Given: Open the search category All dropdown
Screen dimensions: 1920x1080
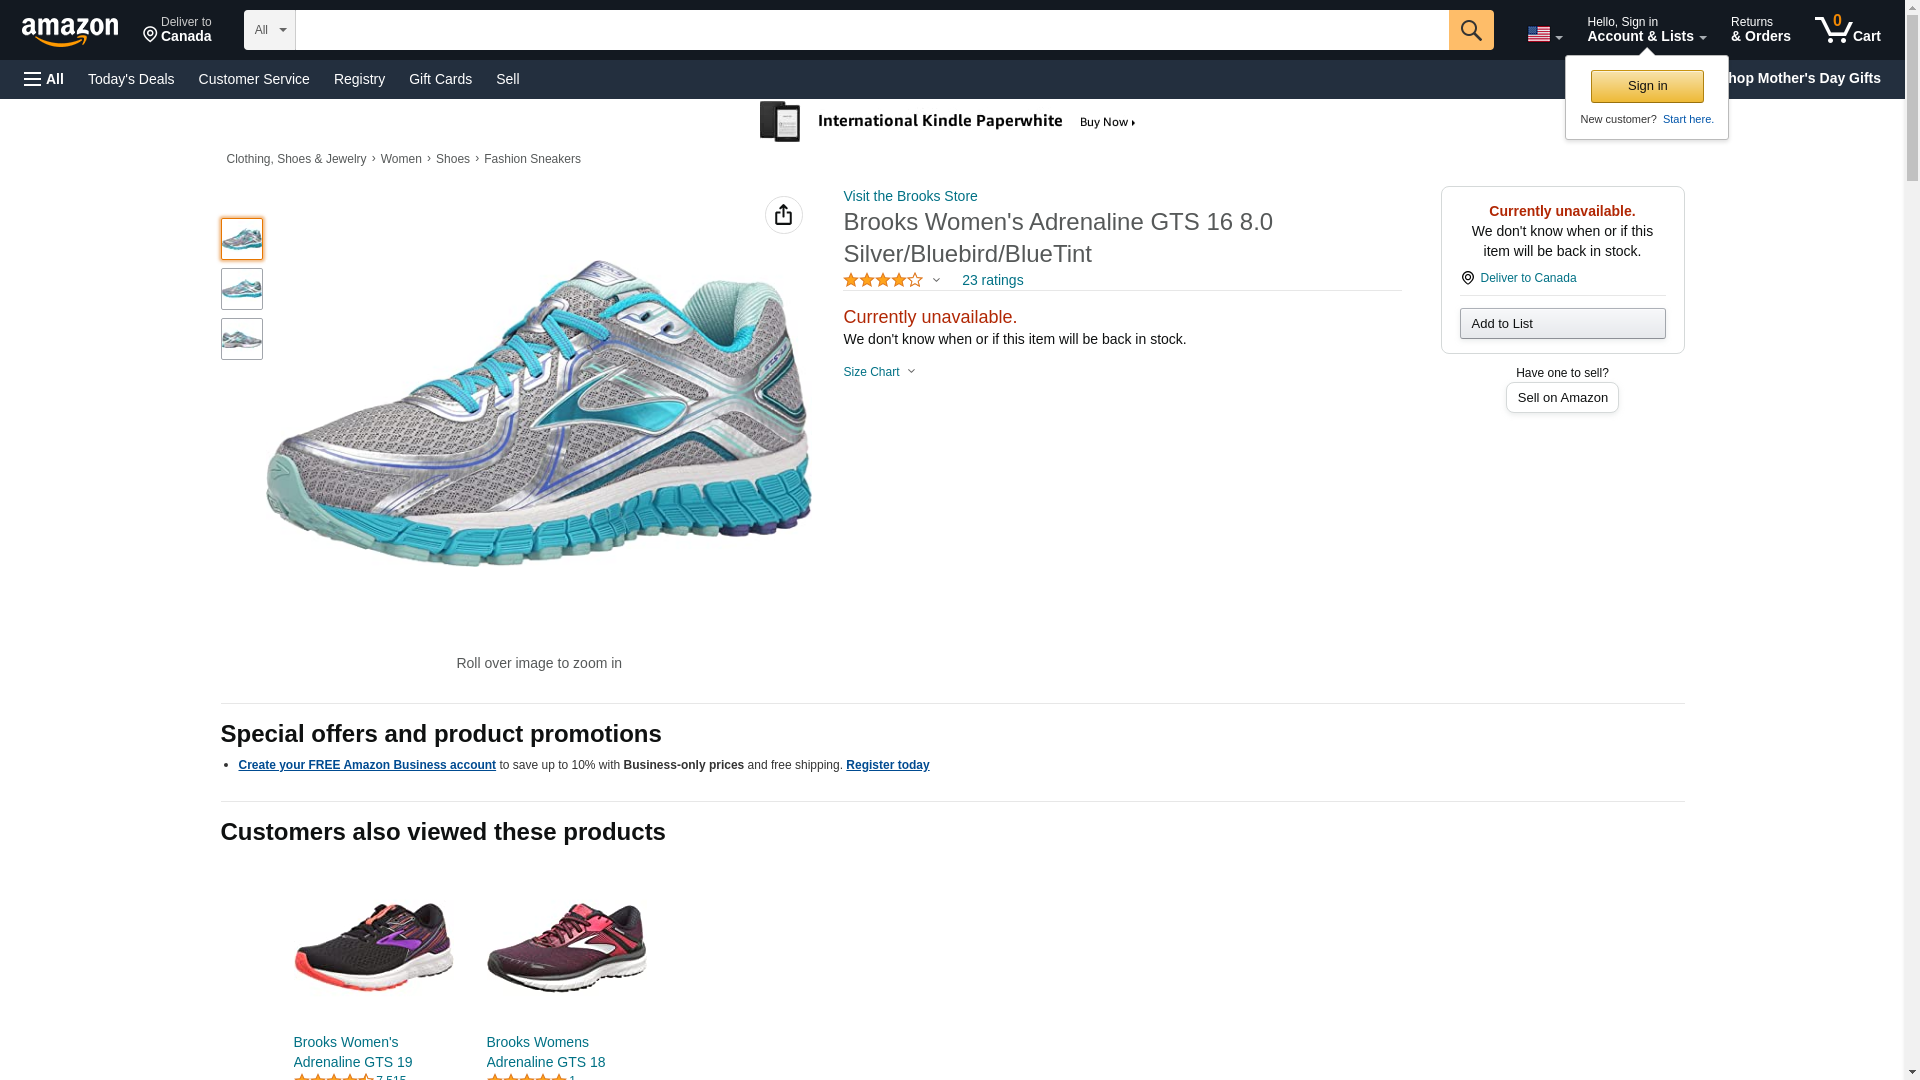Looking at the screenshot, I should (269, 30).
